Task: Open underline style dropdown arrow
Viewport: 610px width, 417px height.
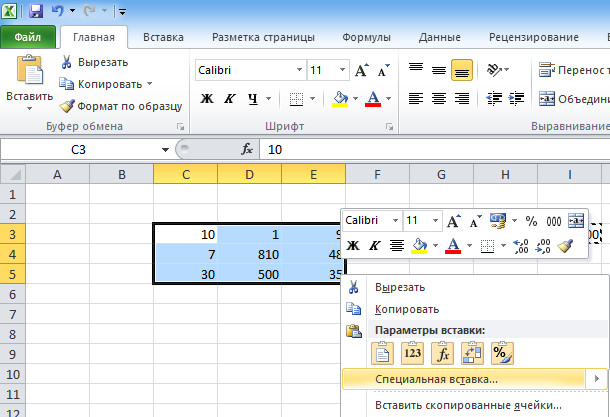Action: pos(268,99)
